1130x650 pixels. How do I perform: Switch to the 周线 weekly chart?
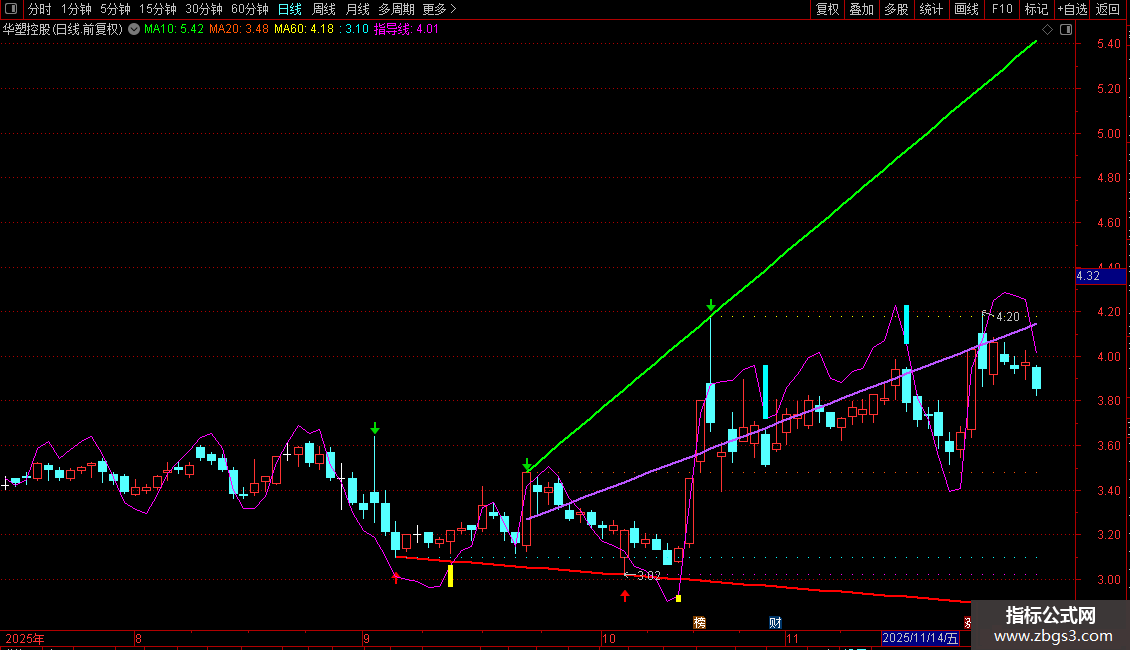click(x=324, y=9)
